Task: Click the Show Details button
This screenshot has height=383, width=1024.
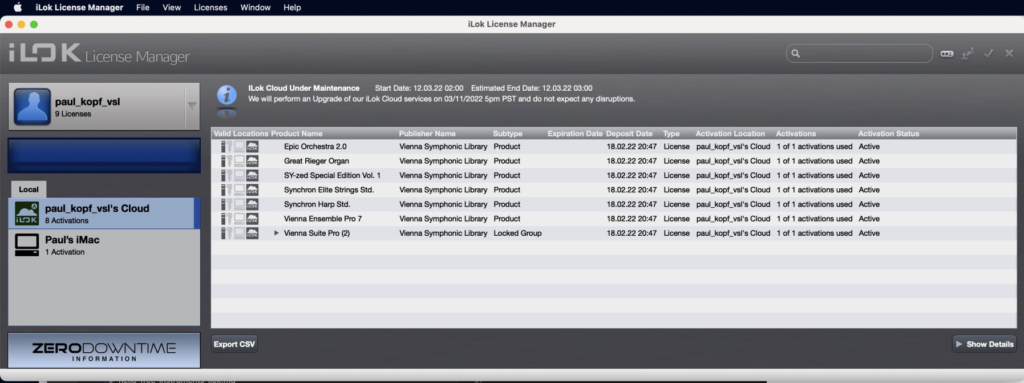Action: pyautogui.click(x=984, y=344)
